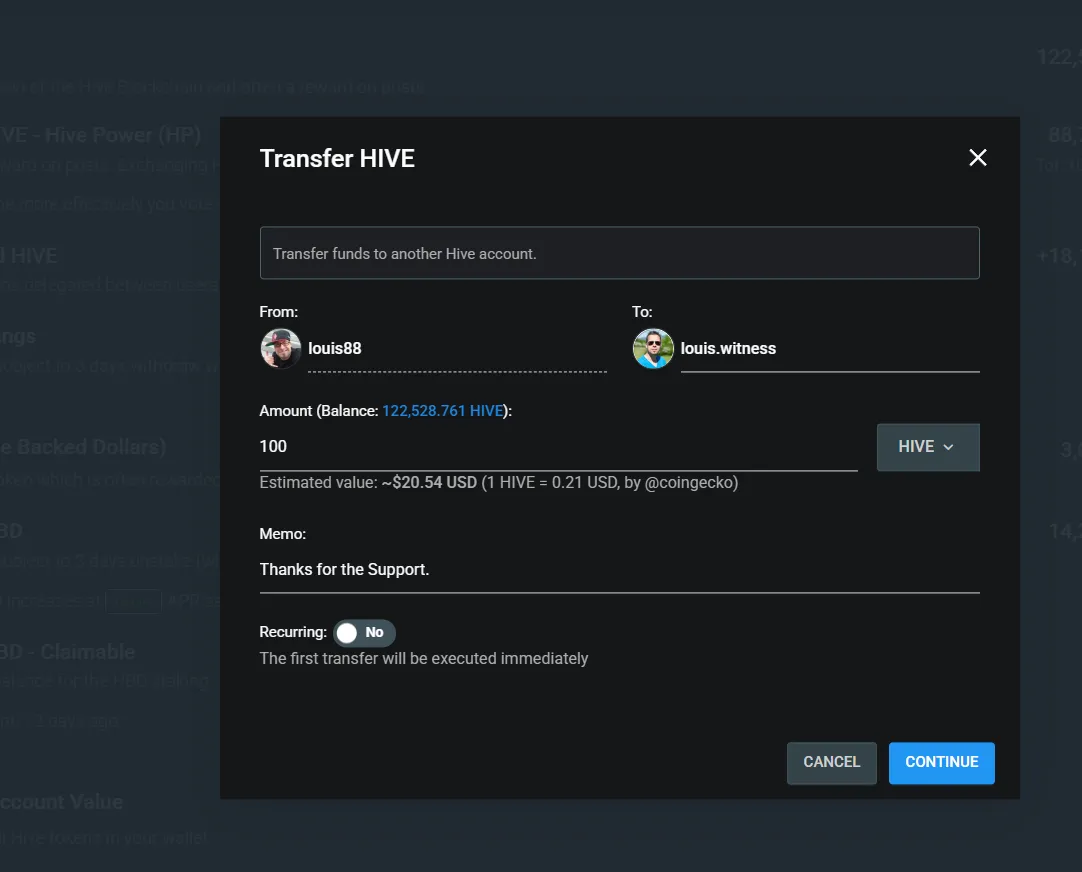The image size is (1082, 872).
Task: Click the louis.witness avatar image
Action: click(653, 348)
